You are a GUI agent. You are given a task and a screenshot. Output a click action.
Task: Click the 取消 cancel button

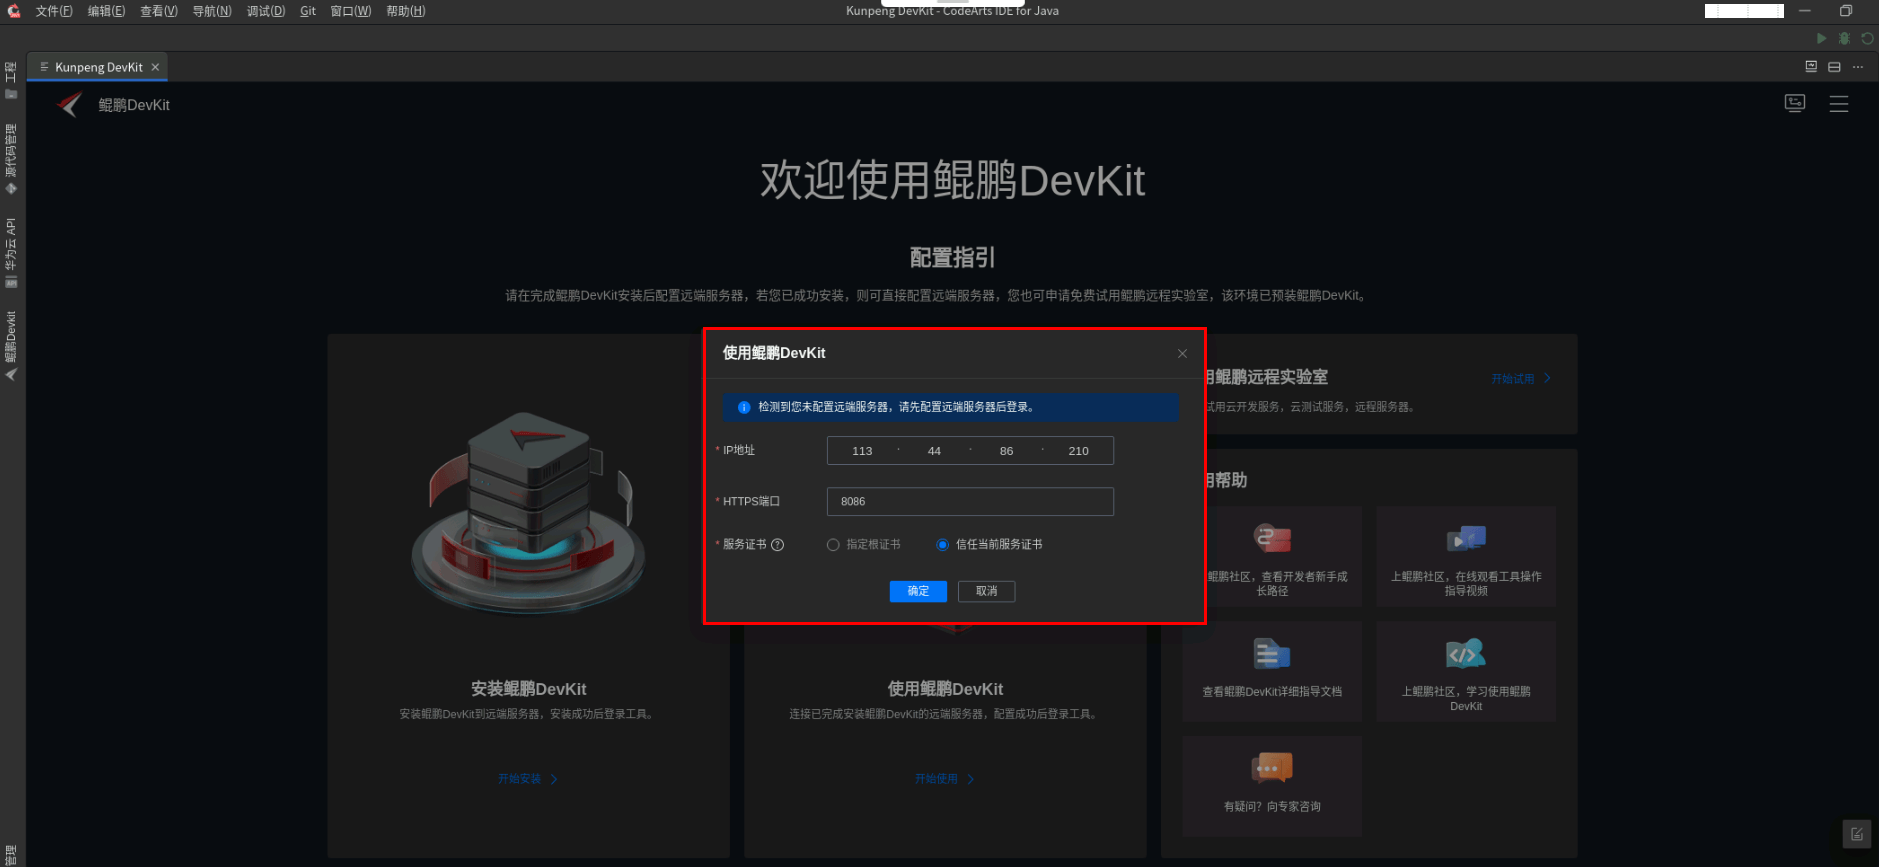tap(986, 591)
